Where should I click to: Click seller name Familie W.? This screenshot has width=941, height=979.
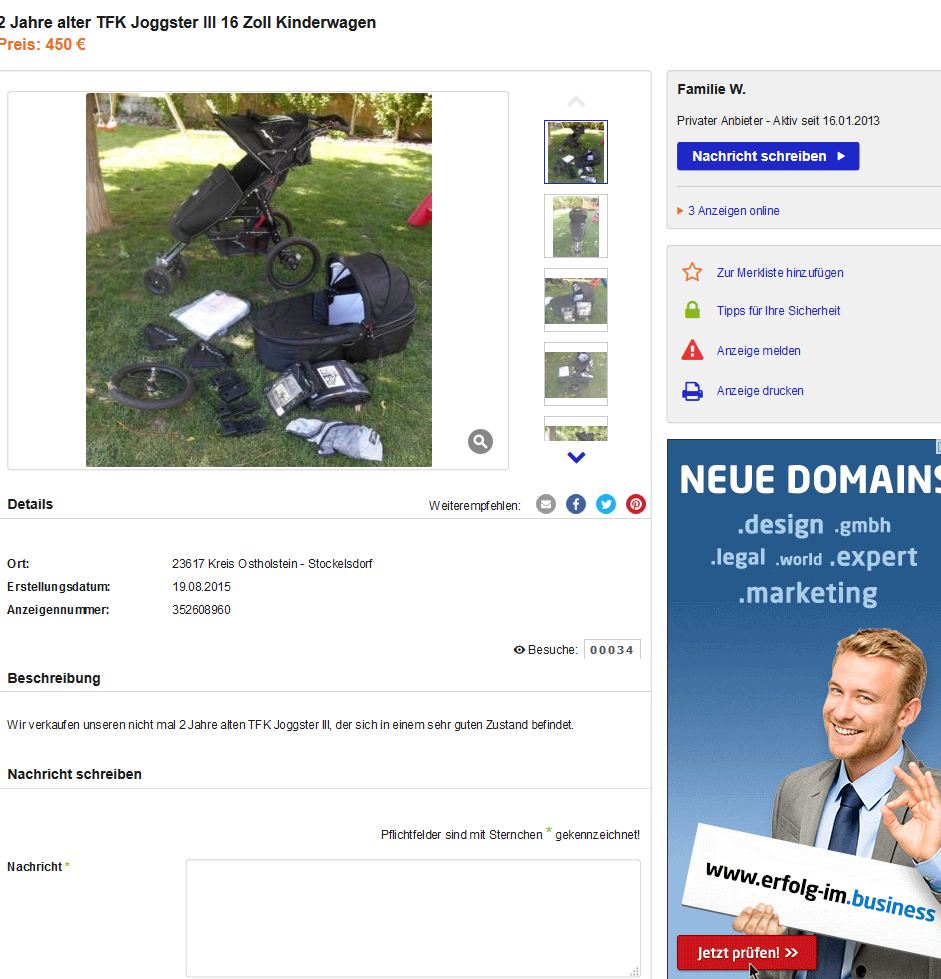[x=711, y=89]
